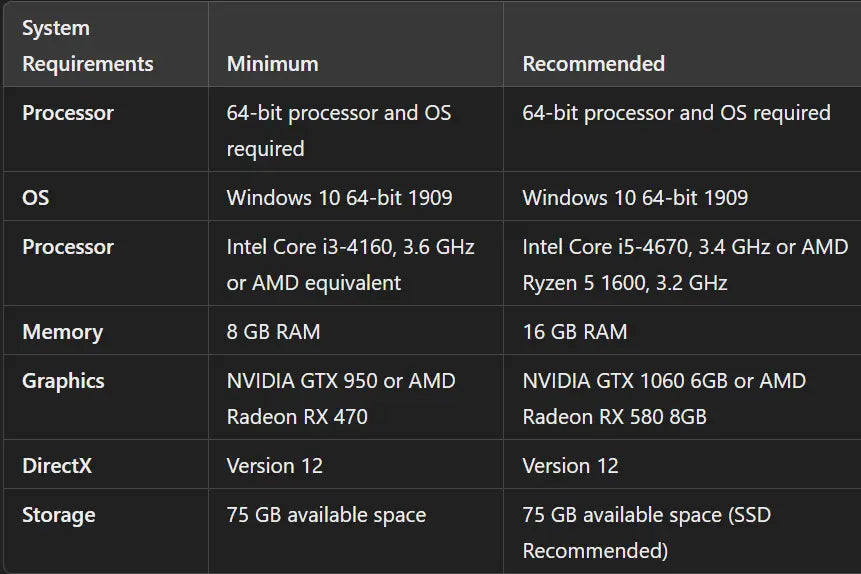Click the 'Minimum' column header
Image resolution: width=861 pixels, height=574 pixels.
coord(272,64)
